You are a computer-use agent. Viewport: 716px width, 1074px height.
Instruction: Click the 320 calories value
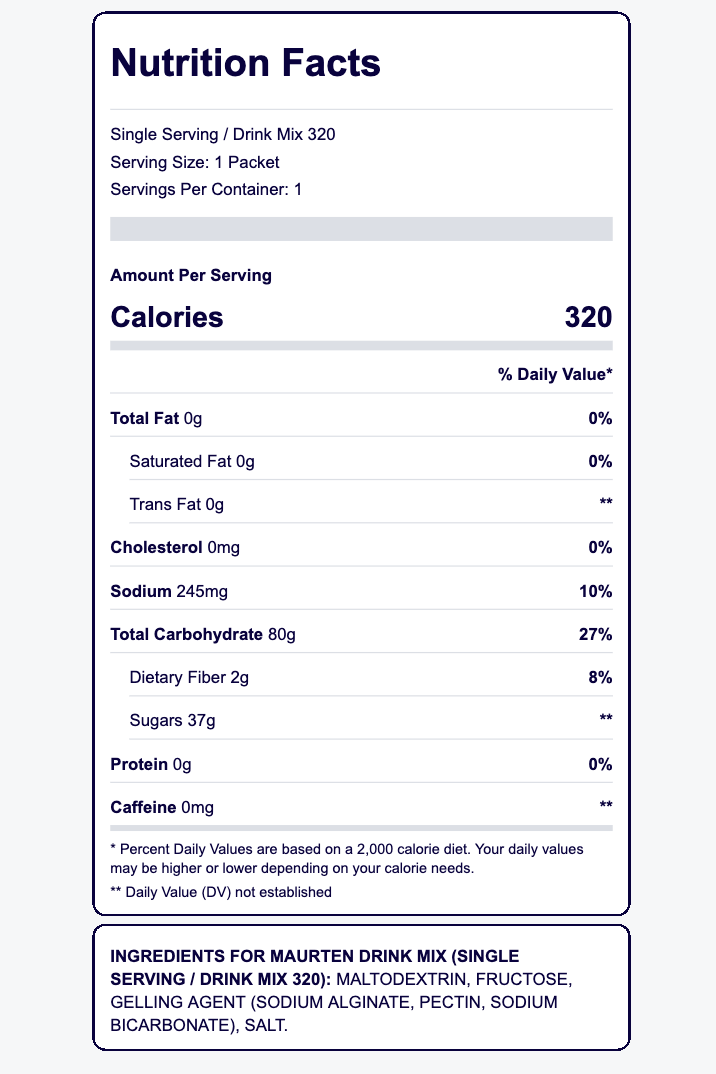coord(588,317)
